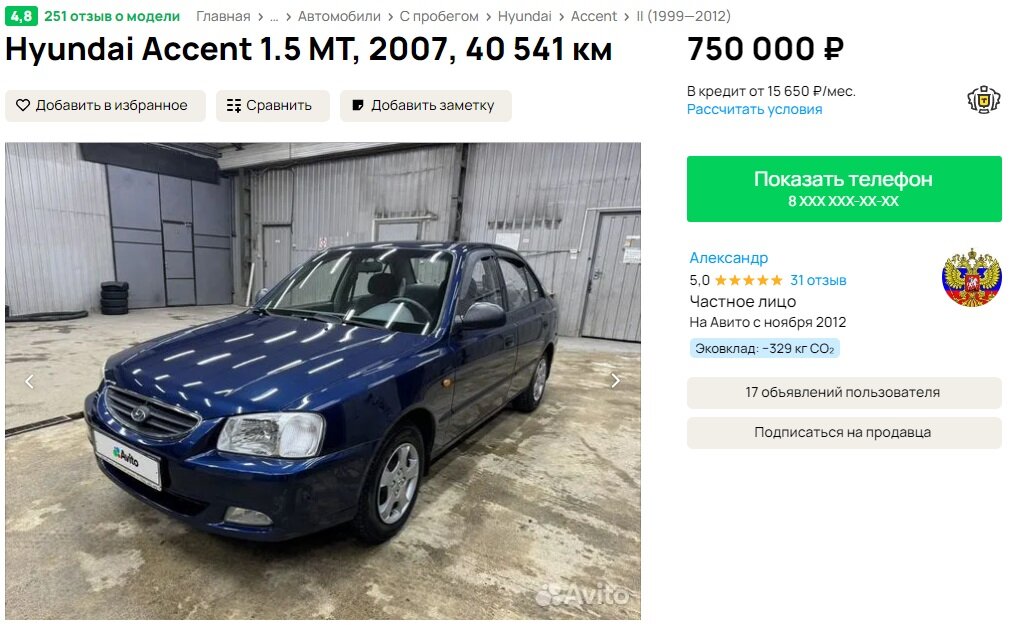The image size is (1009, 625).
Task: Click the note icon beside Добавить заметку
Action: pyautogui.click(x=358, y=105)
